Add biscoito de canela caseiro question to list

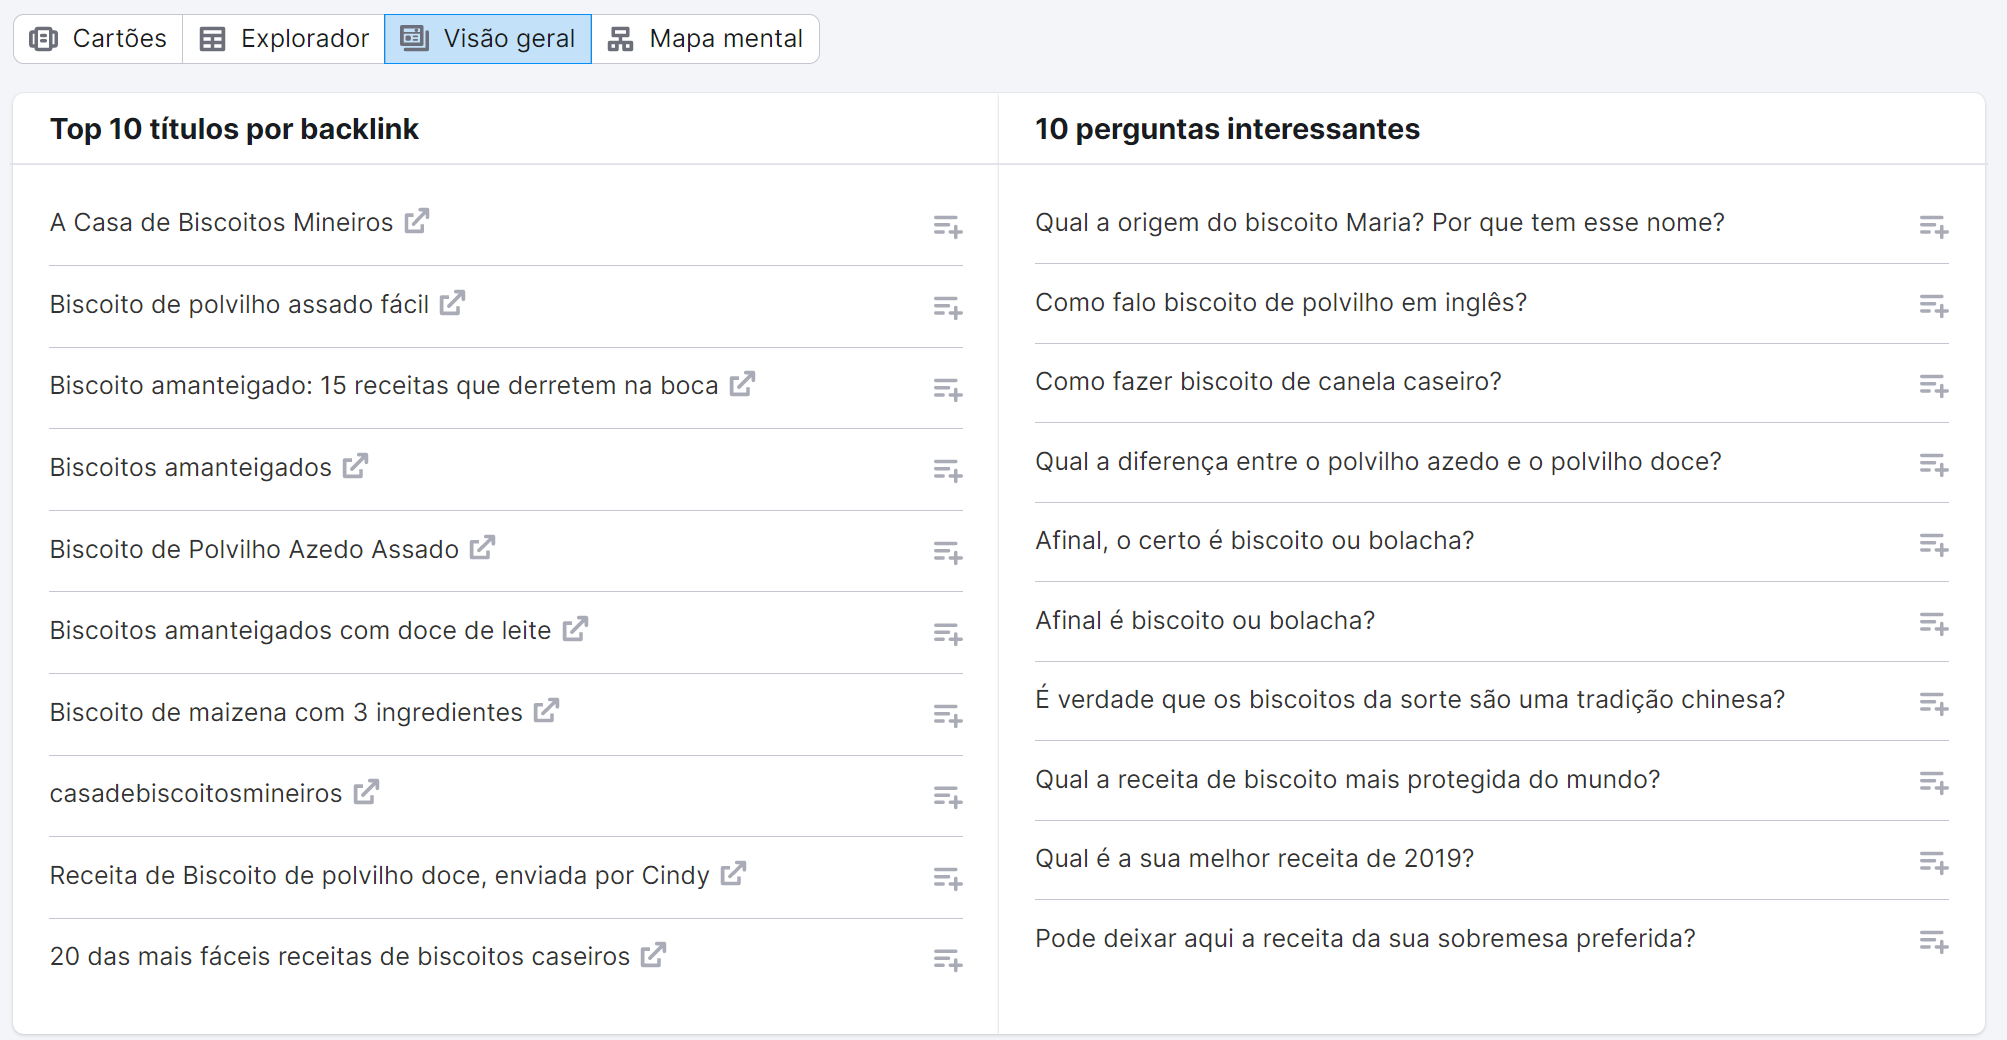(1933, 385)
